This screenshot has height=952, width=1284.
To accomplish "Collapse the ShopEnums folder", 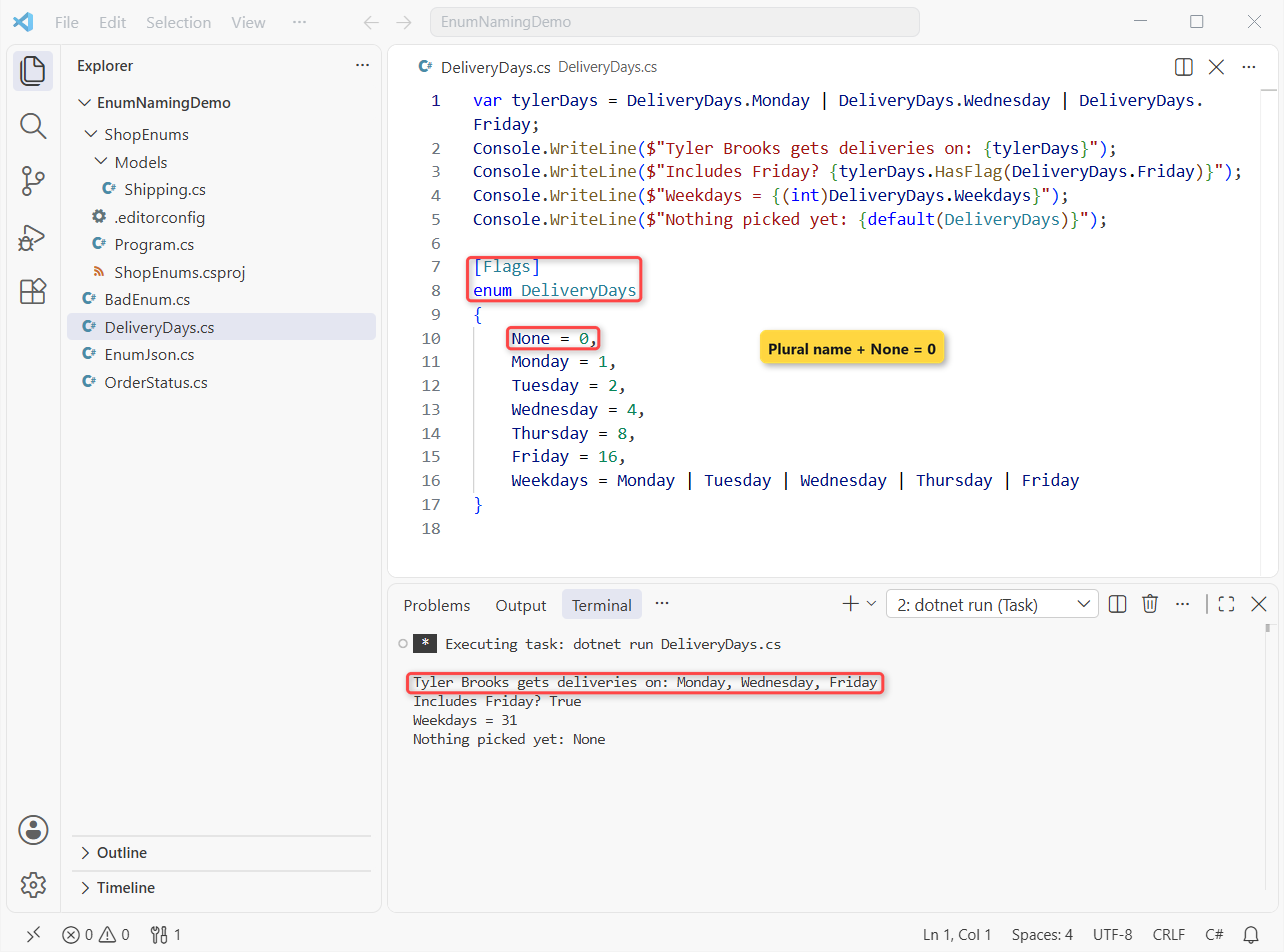I will pos(221,134).
